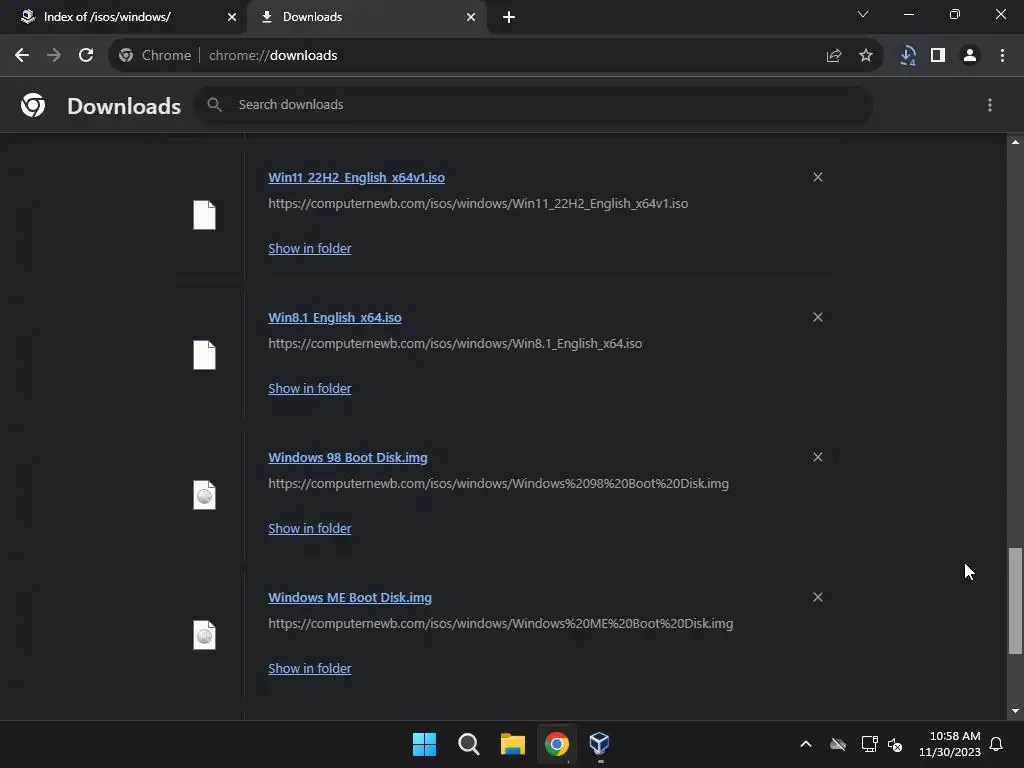This screenshot has width=1024, height=768.
Task: Open the Chrome three-dot main menu
Action: (x=1002, y=56)
